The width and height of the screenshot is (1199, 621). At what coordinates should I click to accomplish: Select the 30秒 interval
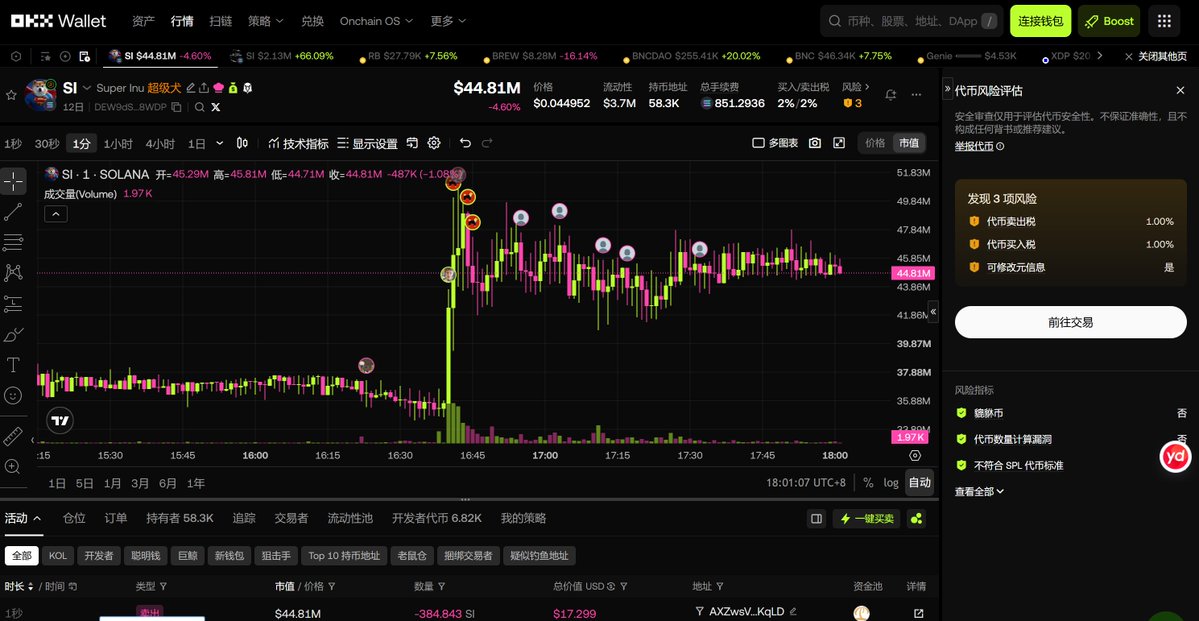pyautogui.click(x=47, y=143)
